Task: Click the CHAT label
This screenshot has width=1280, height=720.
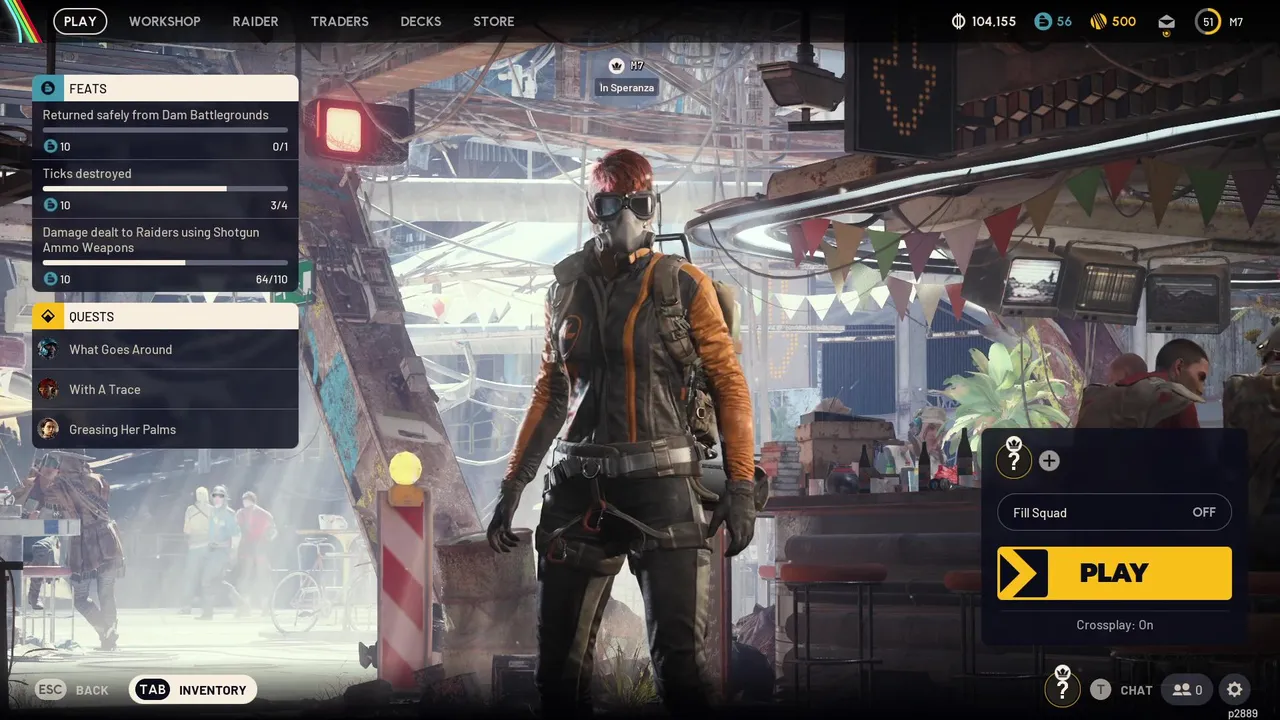Action: (x=1136, y=690)
